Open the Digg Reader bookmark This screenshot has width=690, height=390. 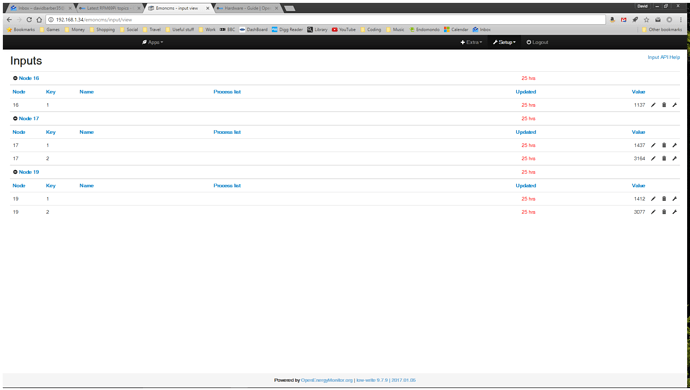coord(287,29)
